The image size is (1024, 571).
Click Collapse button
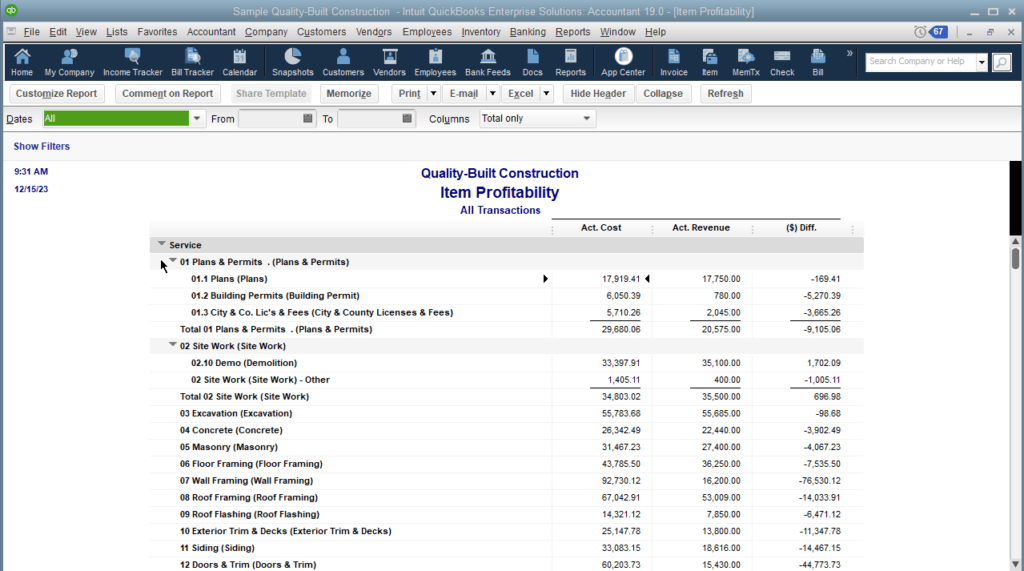pyautogui.click(x=663, y=93)
